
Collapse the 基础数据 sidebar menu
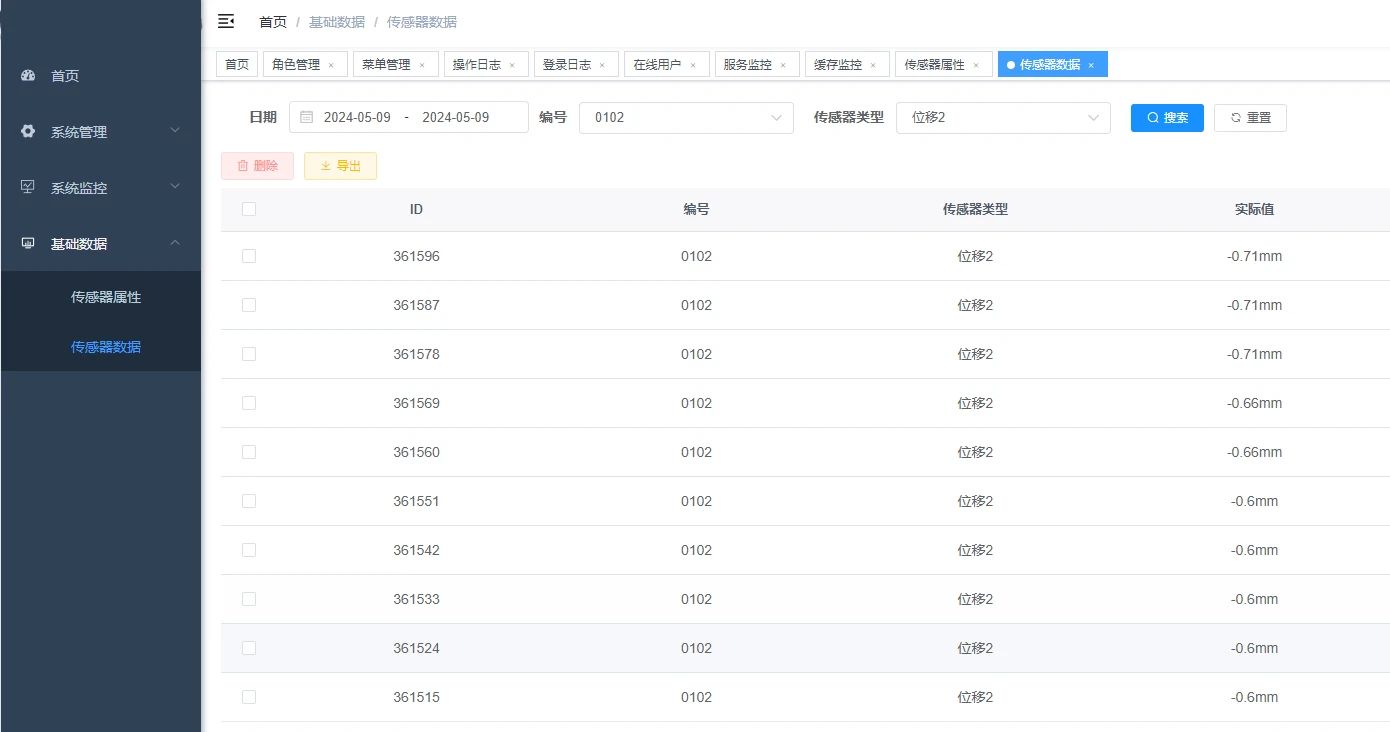(100, 243)
